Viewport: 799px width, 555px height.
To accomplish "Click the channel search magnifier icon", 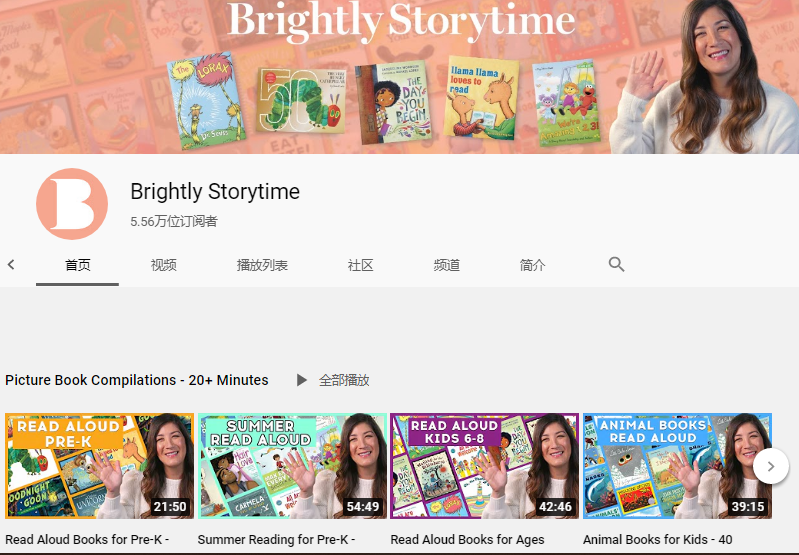I will 616,265.
